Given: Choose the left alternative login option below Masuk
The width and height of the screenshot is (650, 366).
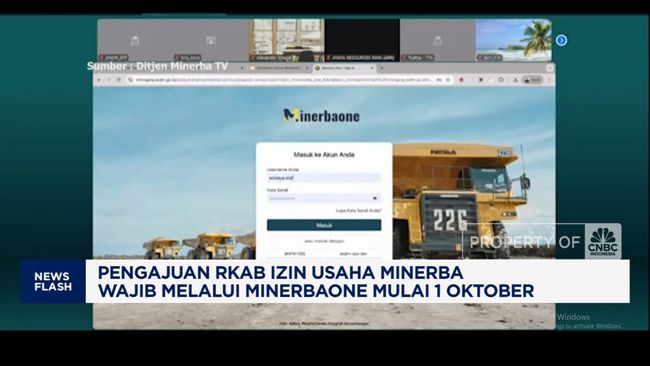Looking at the screenshot, I should [295, 253].
